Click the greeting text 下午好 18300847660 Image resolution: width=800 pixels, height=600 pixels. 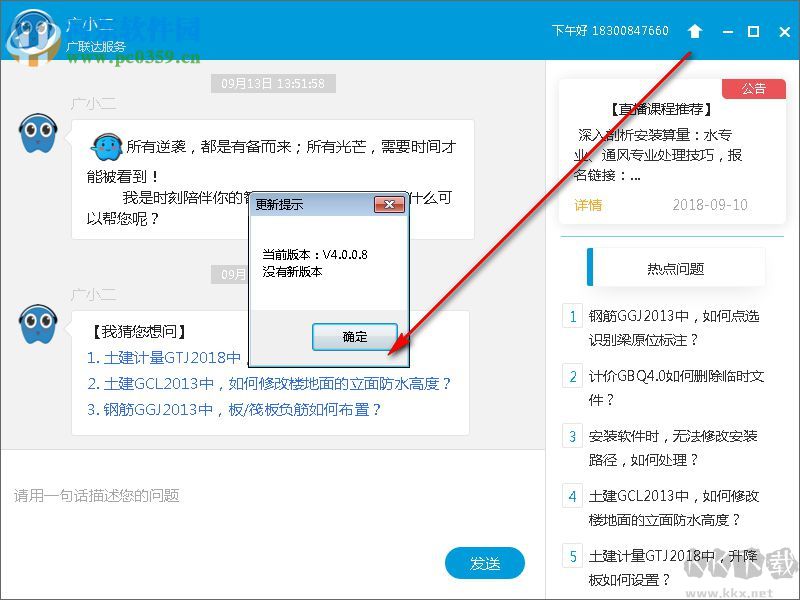click(610, 31)
